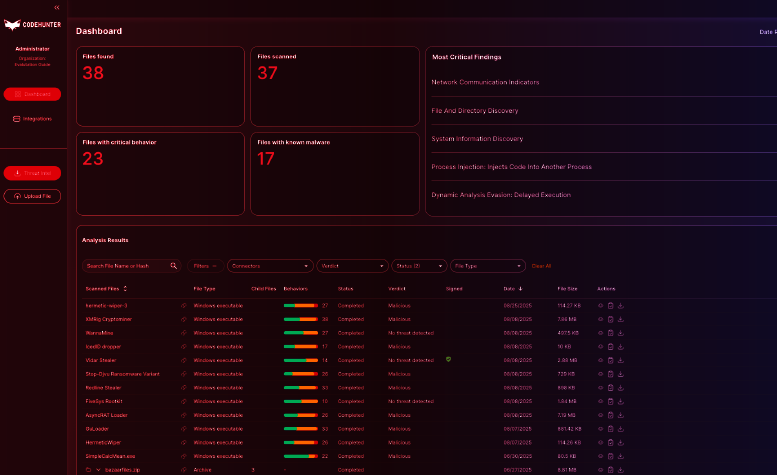Select Dashboard in the sidebar
The height and width of the screenshot is (475, 777).
pyautogui.click(x=32, y=94)
